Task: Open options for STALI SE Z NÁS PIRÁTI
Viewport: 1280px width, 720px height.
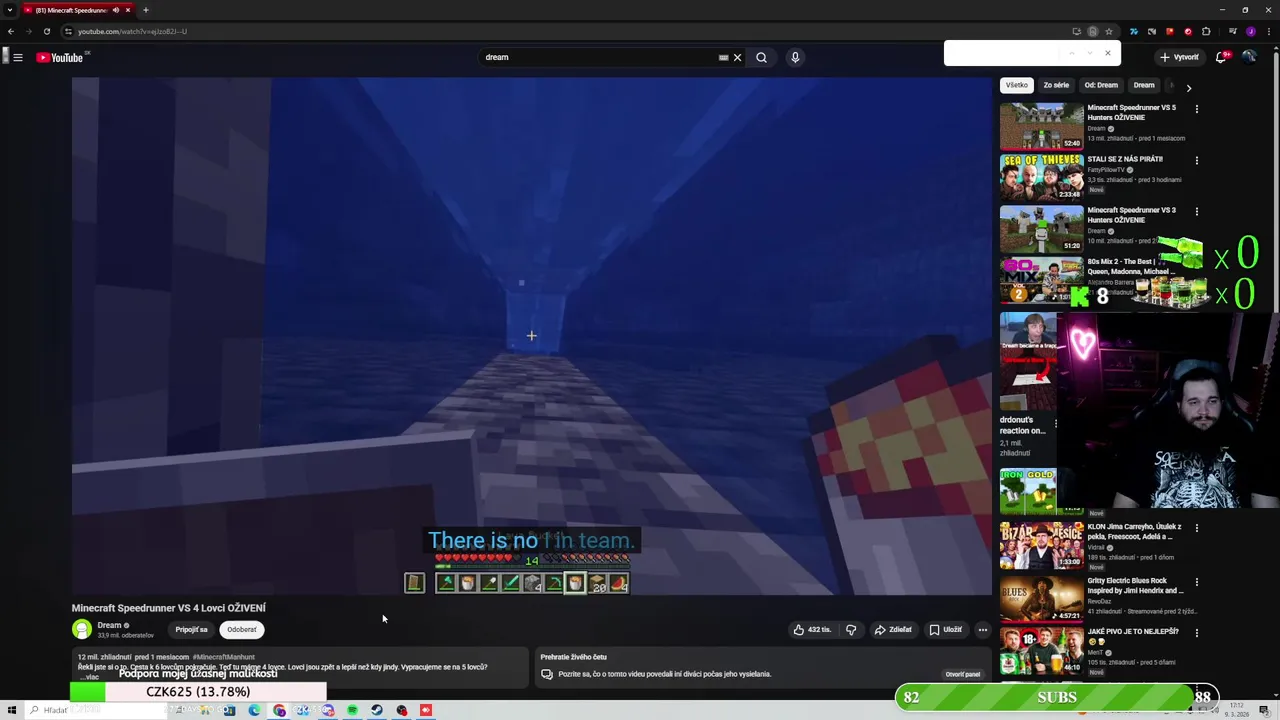Action: (x=1197, y=160)
